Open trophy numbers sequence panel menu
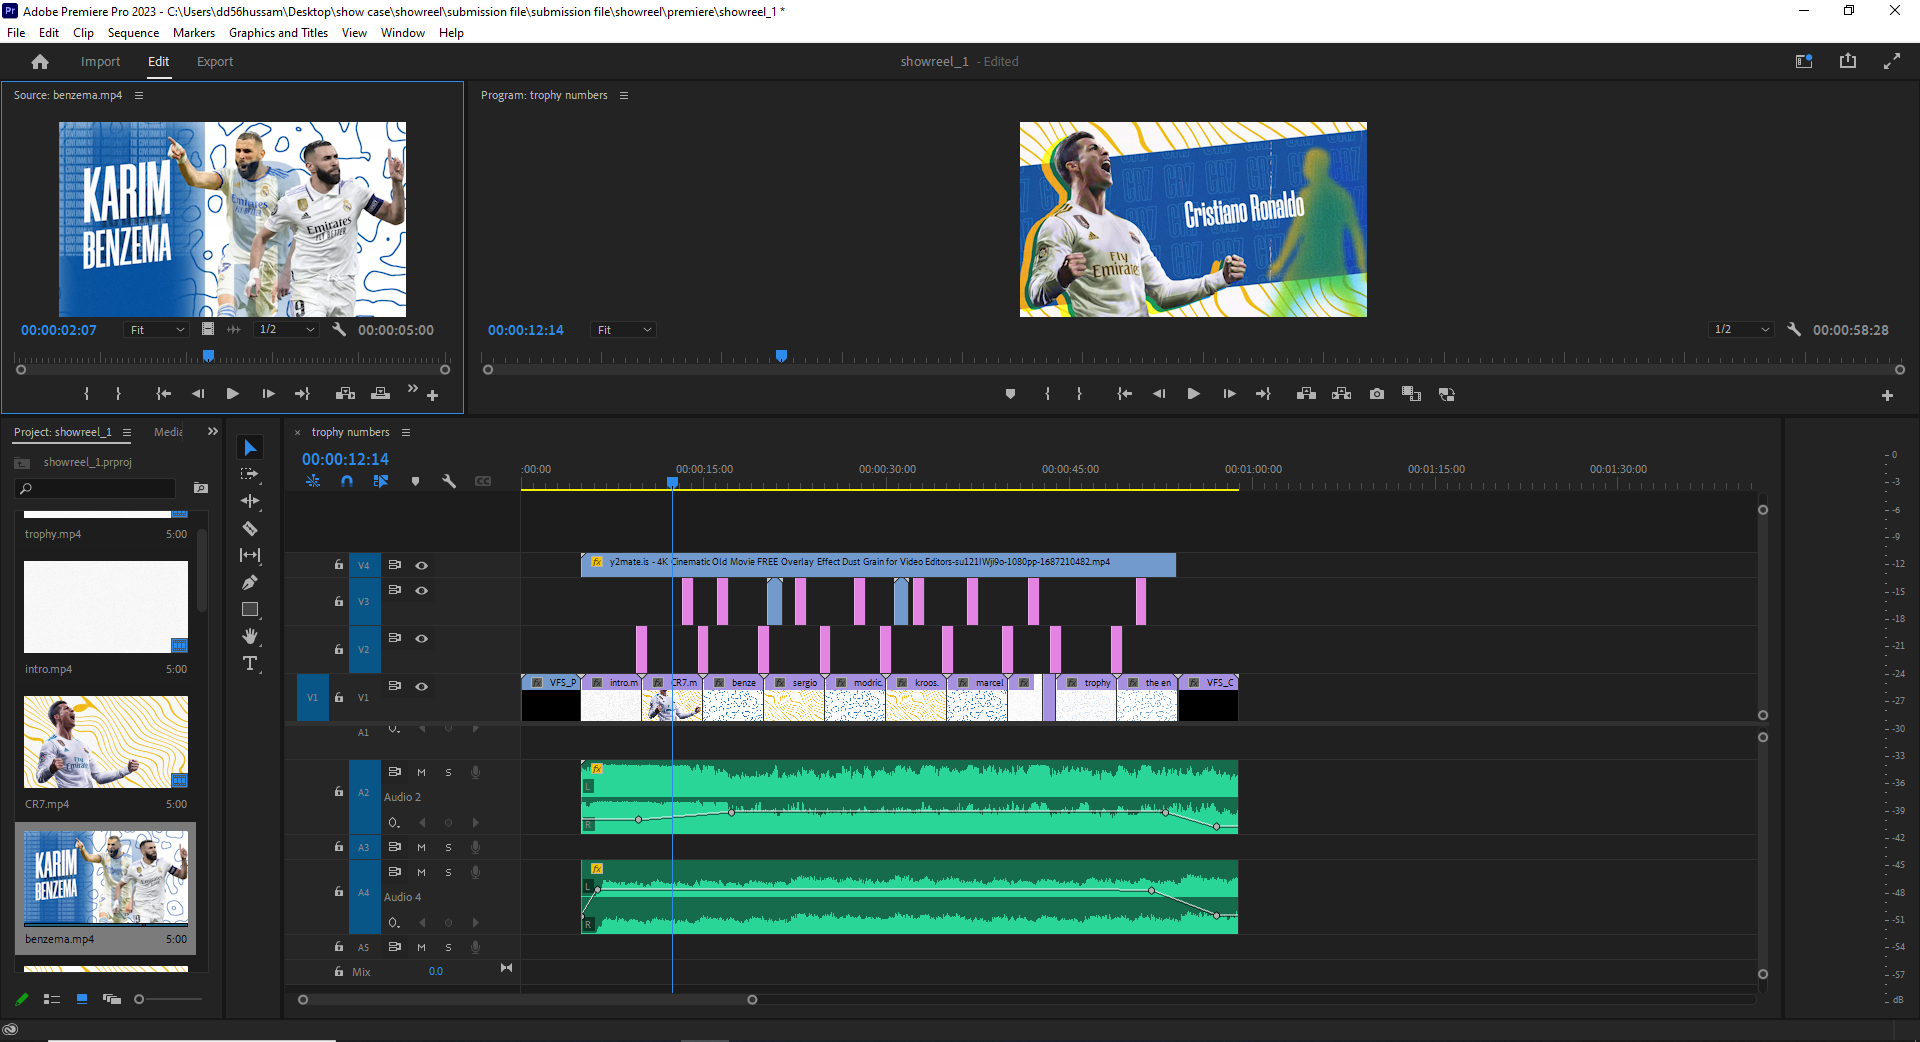The image size is (1920, 1042). [406, 432]
